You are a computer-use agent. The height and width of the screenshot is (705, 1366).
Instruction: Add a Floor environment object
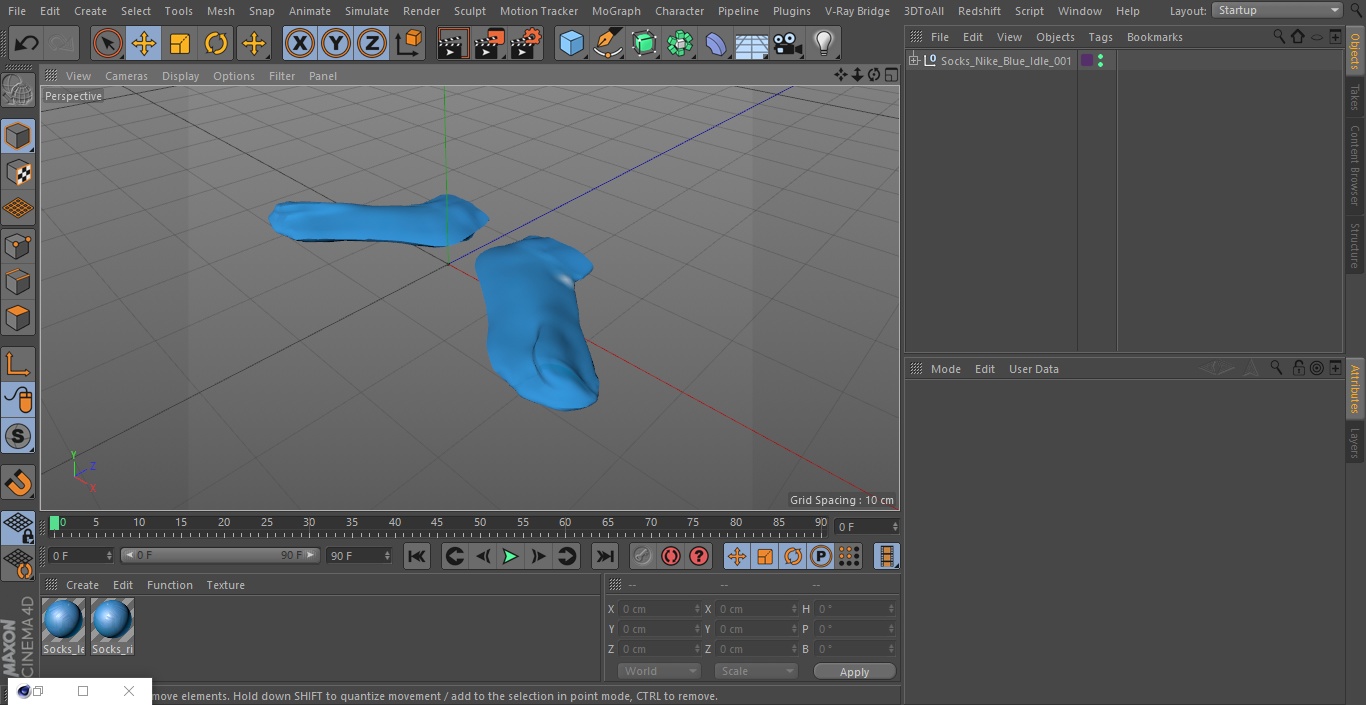tap(752, 43)
